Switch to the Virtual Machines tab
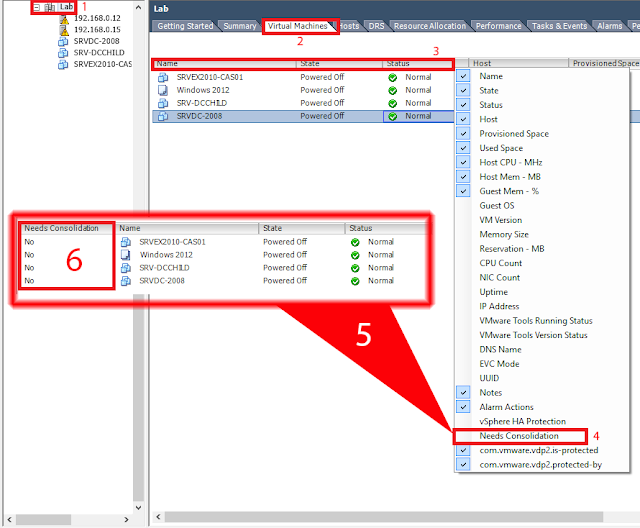640x528 pixels. pos(298,26)
